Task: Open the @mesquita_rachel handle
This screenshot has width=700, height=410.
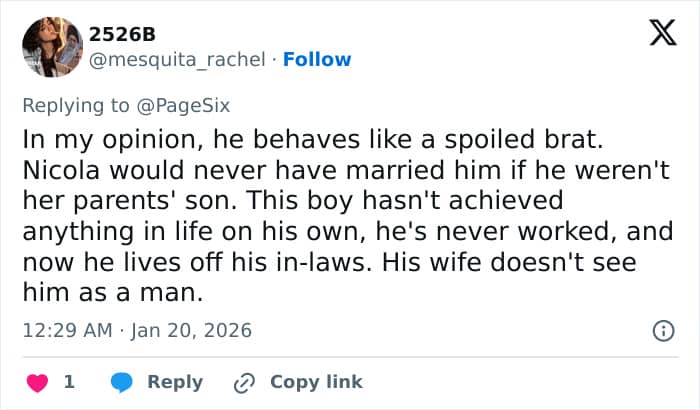Action: pos(176,60)
